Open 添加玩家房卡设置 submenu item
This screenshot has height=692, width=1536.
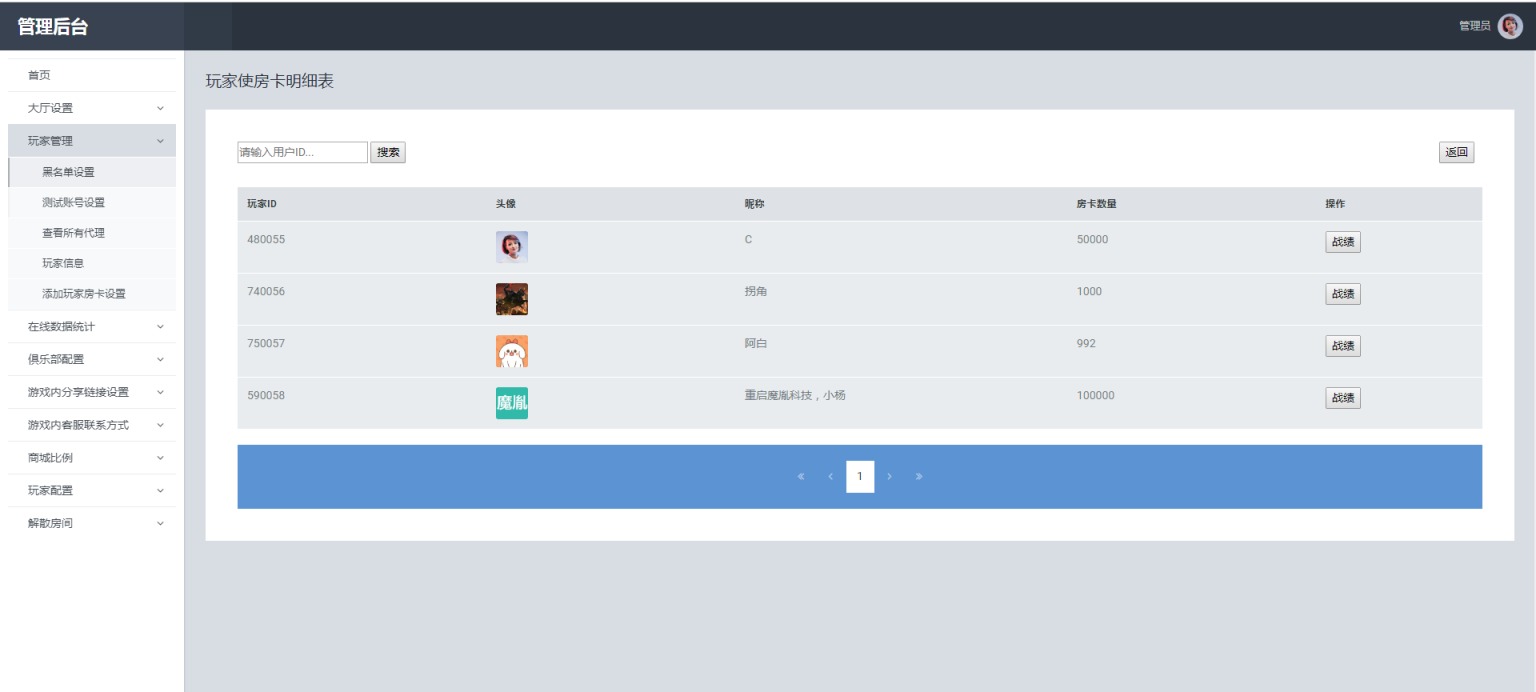(84, 294)
